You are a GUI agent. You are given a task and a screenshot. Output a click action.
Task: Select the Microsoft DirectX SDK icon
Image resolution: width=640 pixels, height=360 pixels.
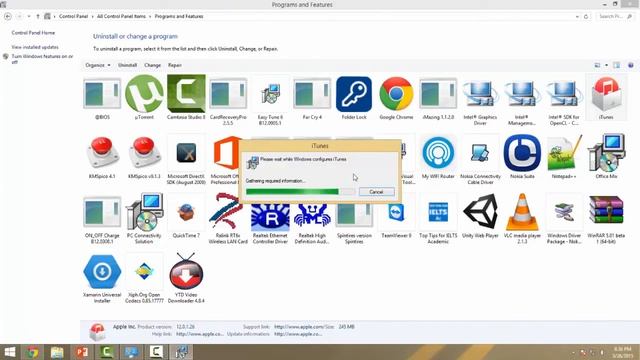coord(186,153)
